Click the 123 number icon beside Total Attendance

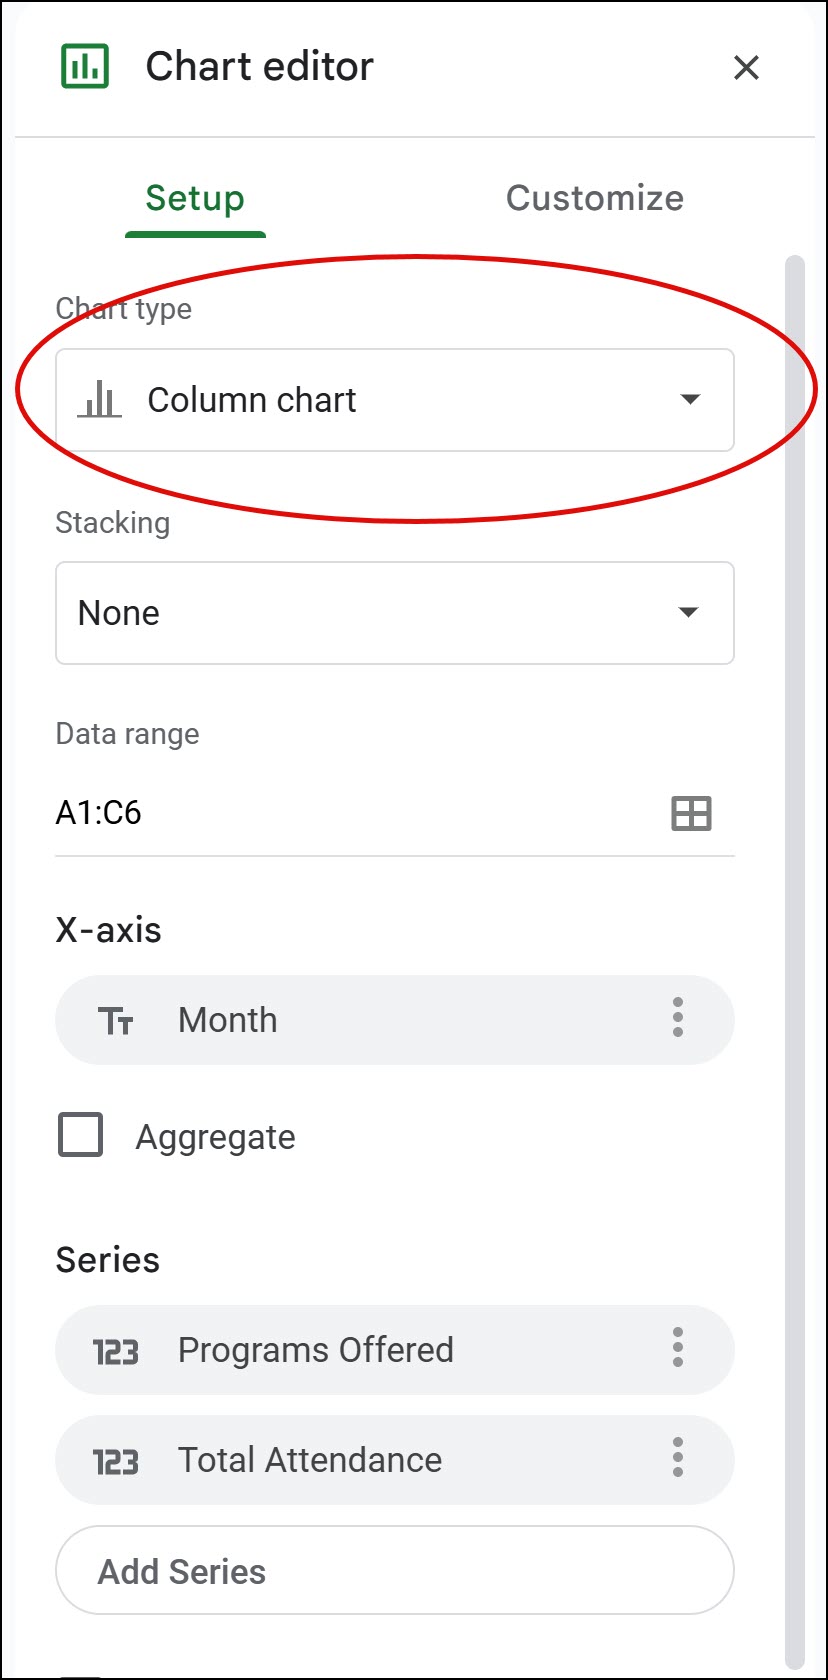116,1462
